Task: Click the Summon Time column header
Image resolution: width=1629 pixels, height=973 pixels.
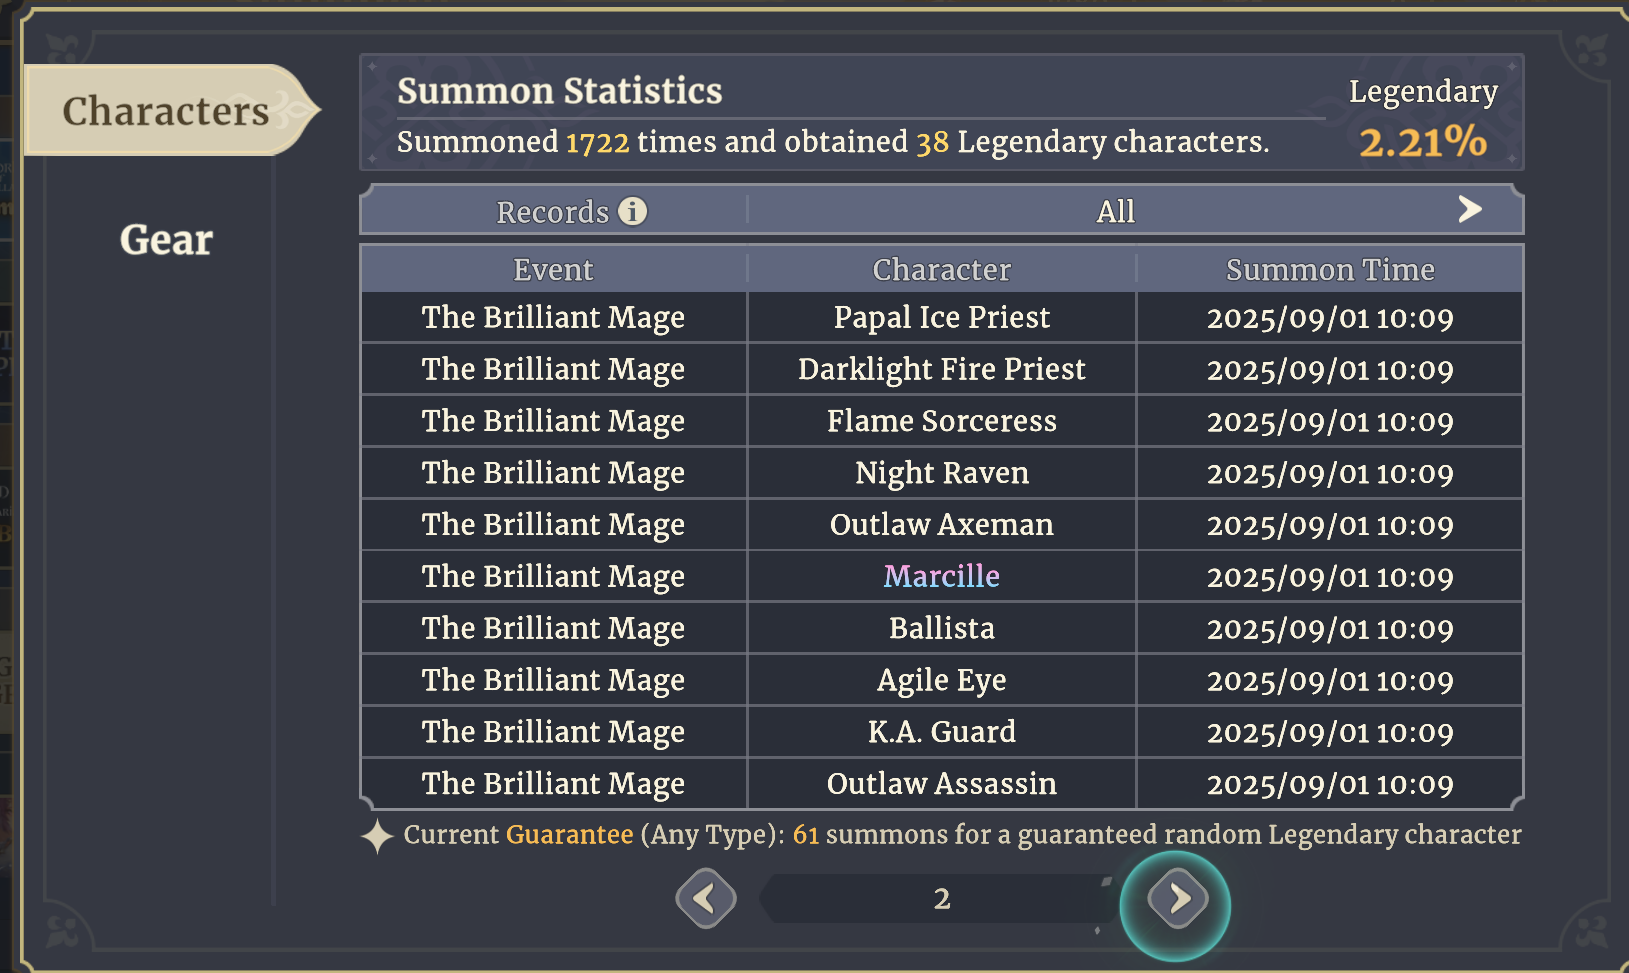Action: (x=1329, y=270)
